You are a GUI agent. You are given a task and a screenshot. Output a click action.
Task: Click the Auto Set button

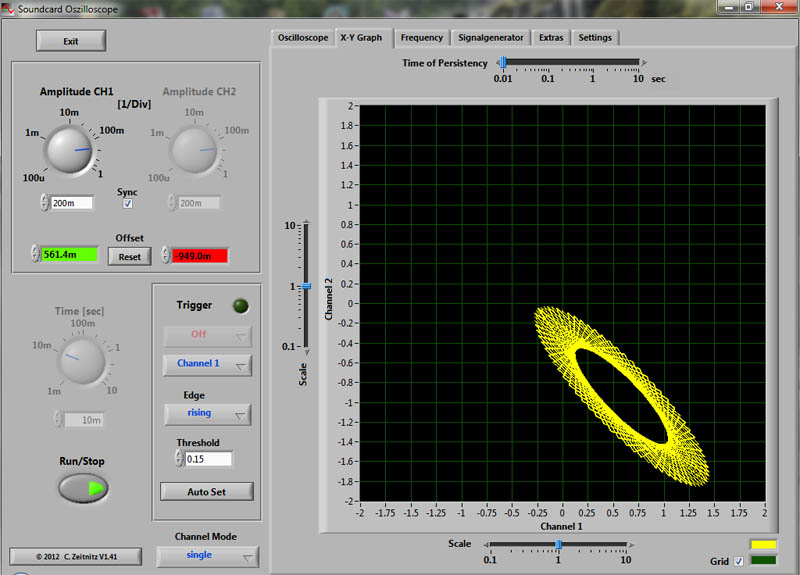[x=207, y=492]
